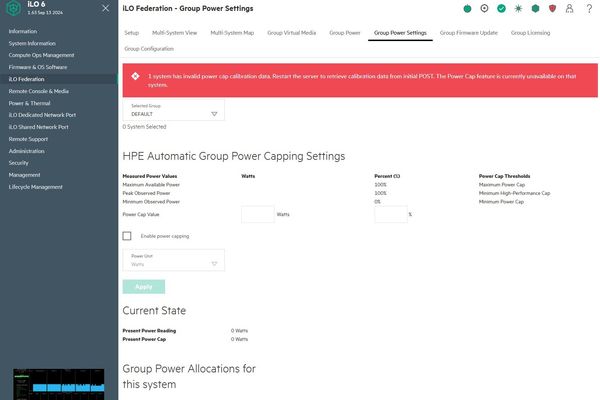
Task: Go to Compute Ops Management
Action: [x=41, y=55]
